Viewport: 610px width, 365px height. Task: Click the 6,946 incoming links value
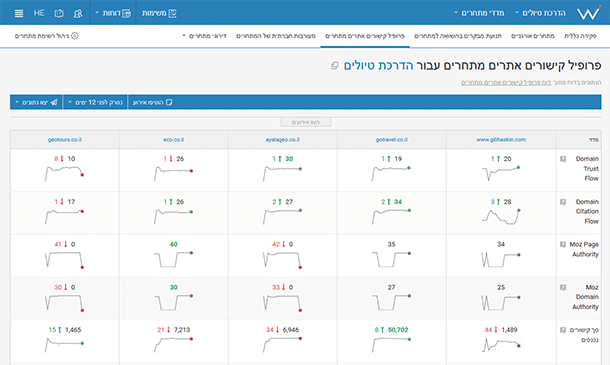tap(291, 330)
